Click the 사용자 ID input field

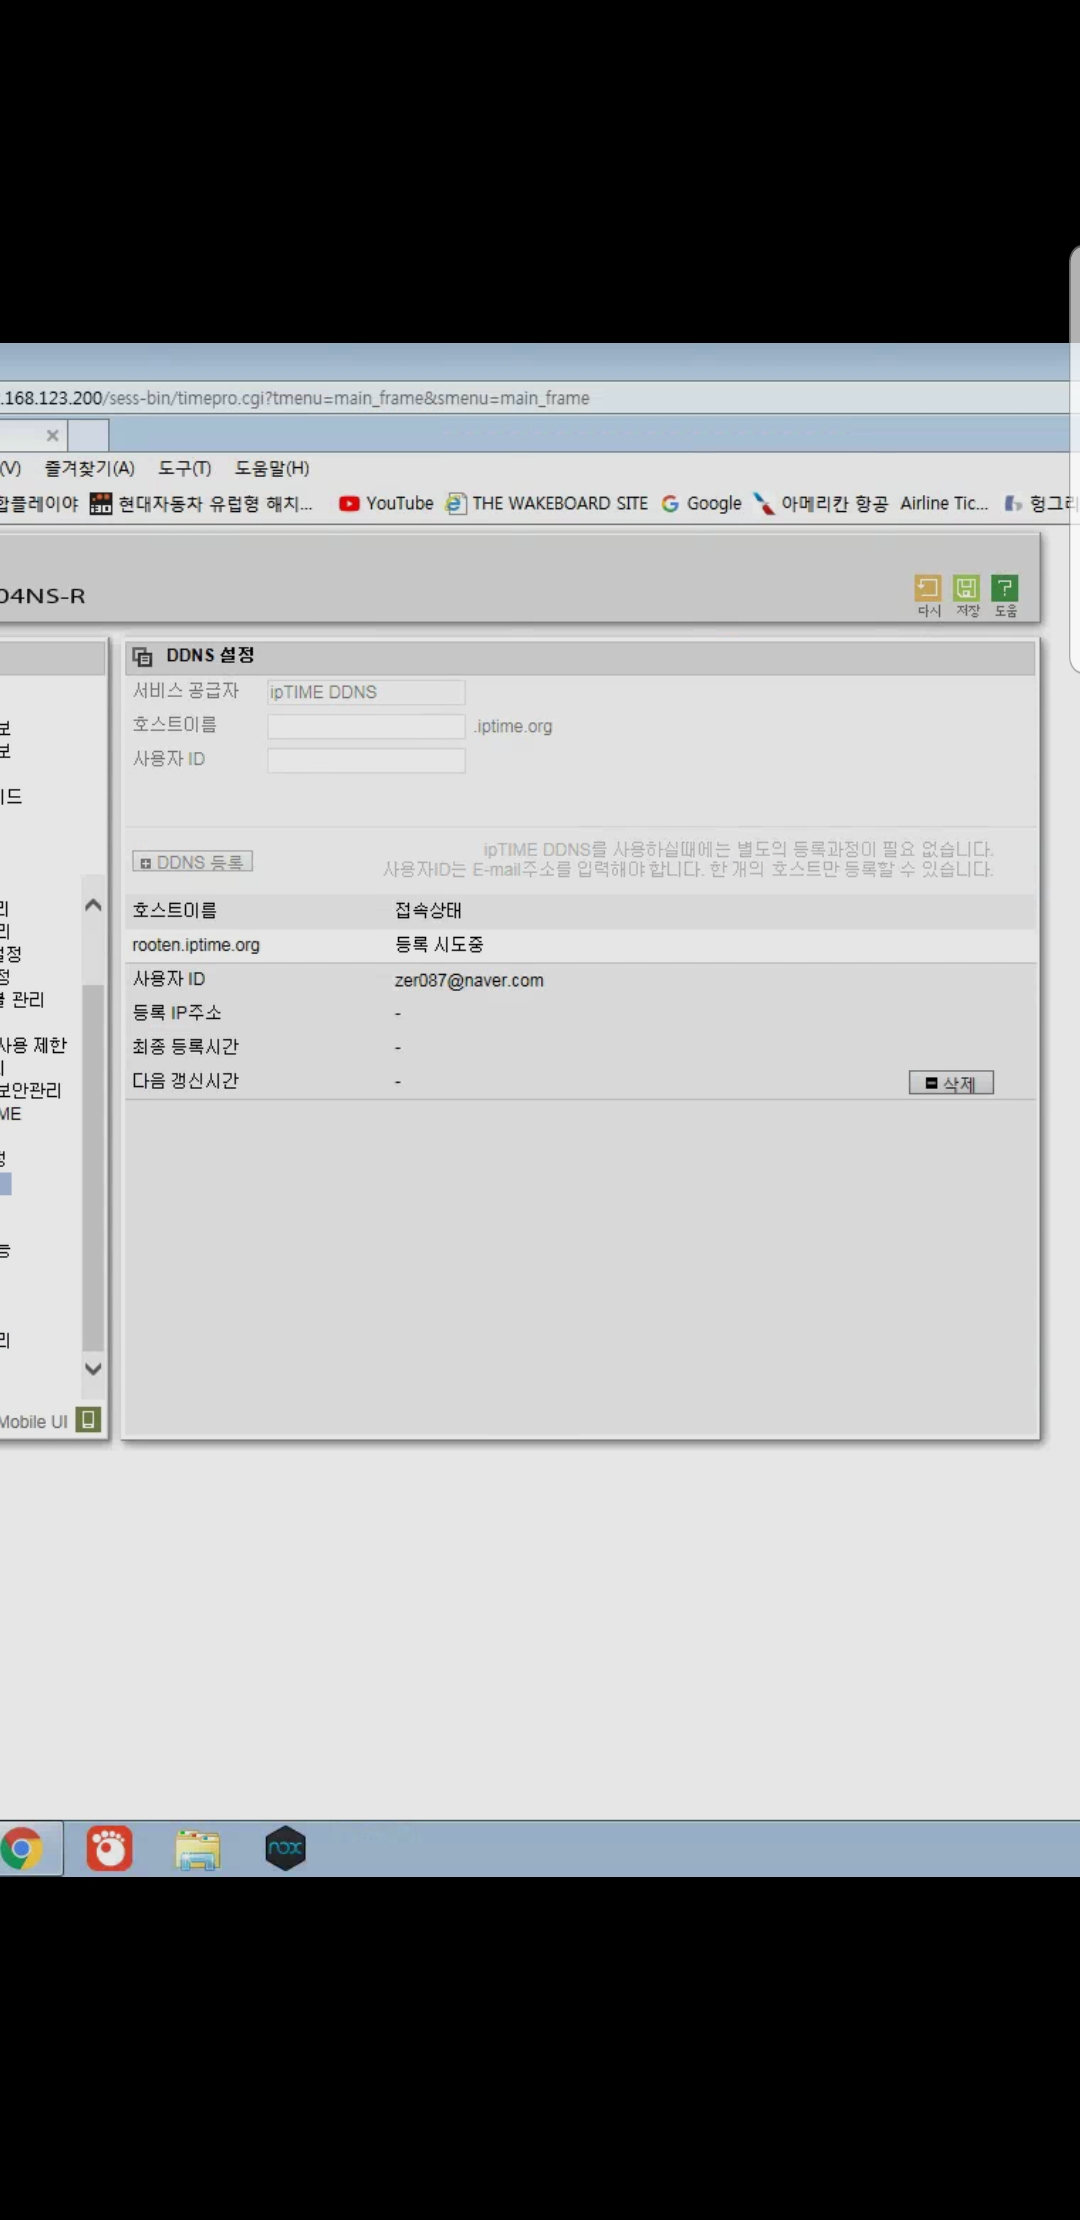(366, 760)
